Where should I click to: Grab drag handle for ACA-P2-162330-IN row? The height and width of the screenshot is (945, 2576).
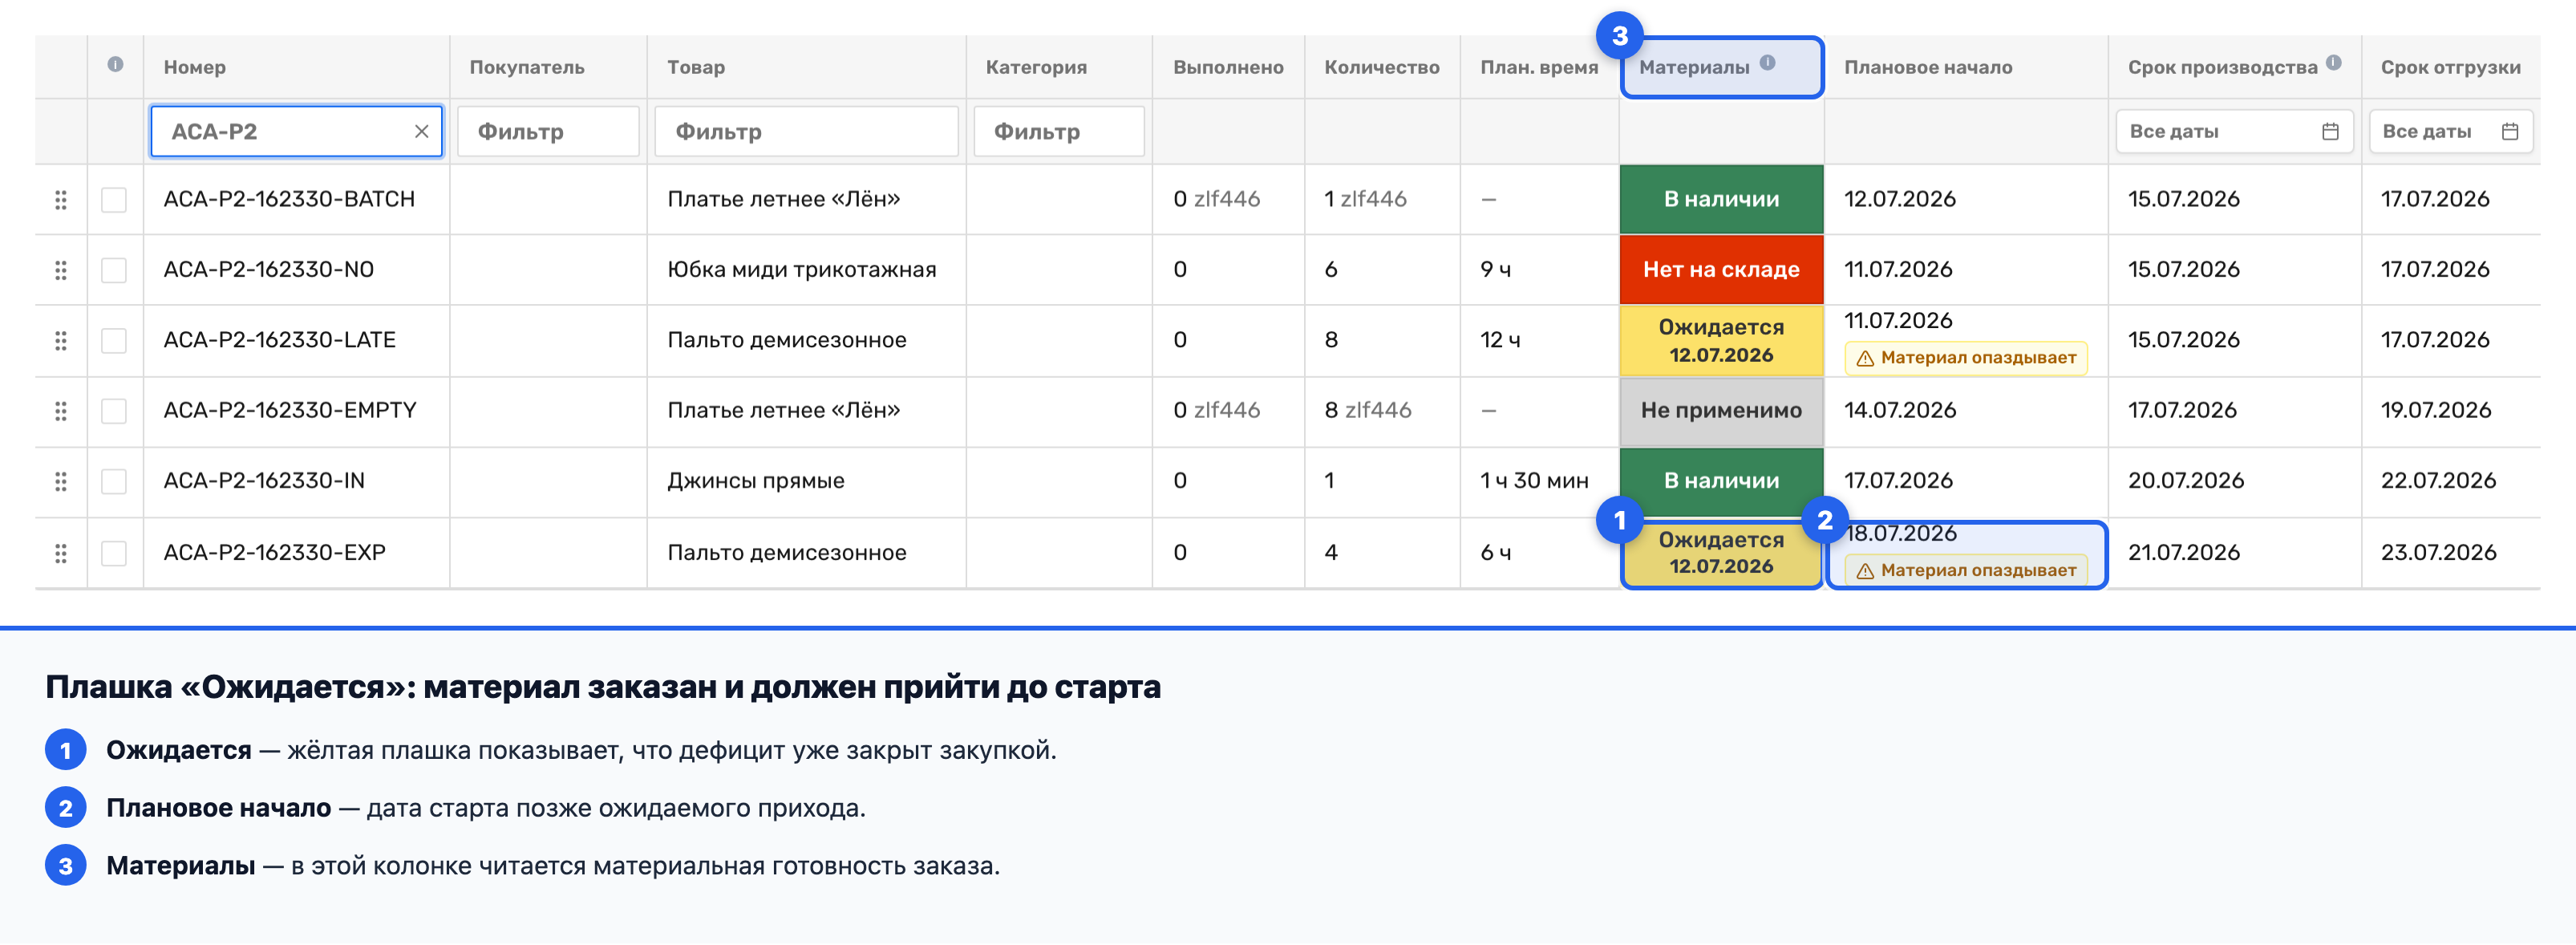(x=61, y=482)
